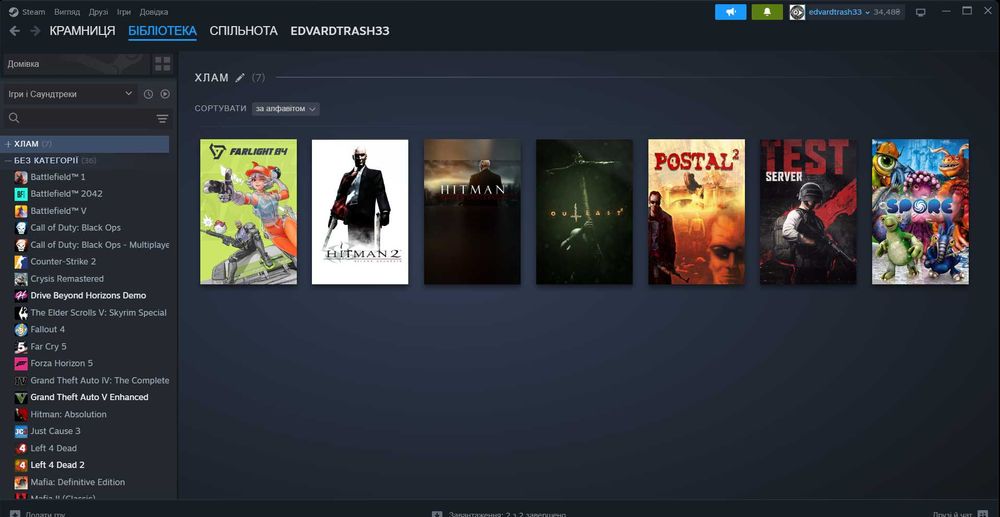
Task: Open the Ігри menu
Action: [x=124, y=12]
